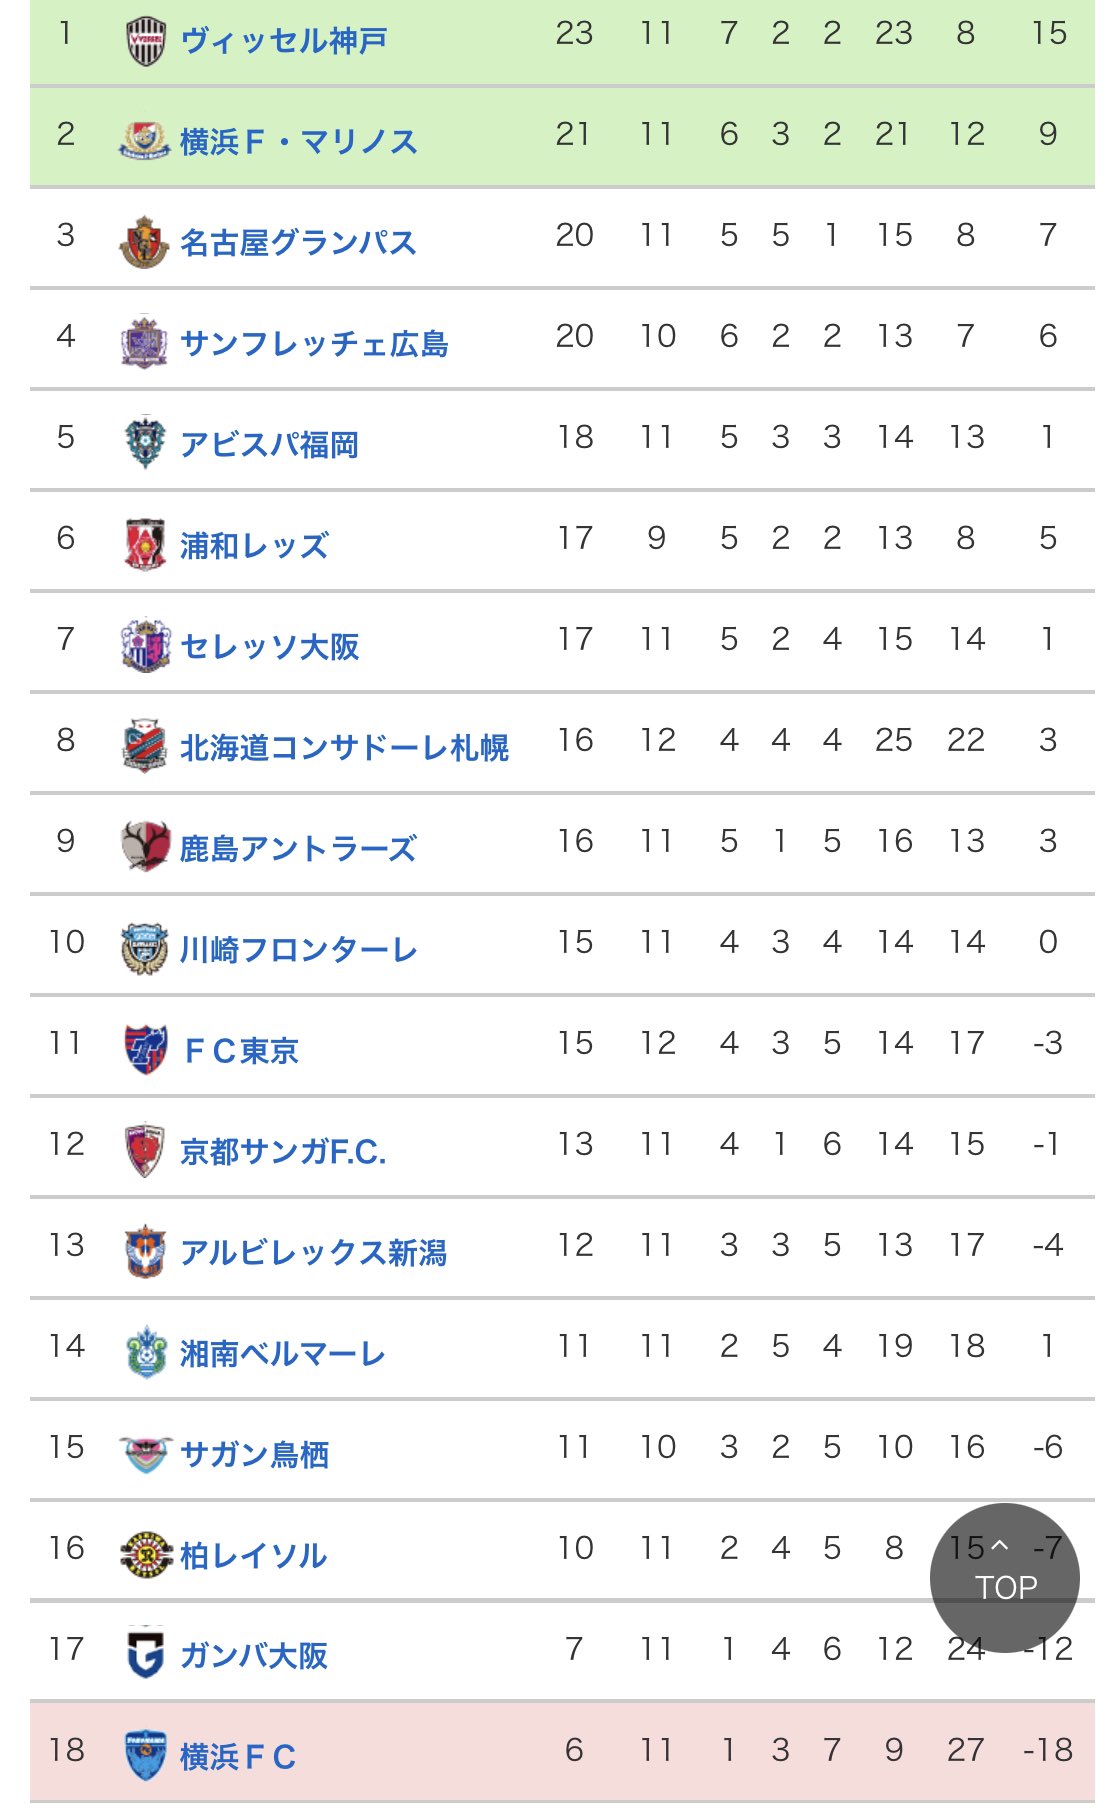Open the アビスパ福岡 team page
This screenshot has width=1112, height=1810.
269,444
